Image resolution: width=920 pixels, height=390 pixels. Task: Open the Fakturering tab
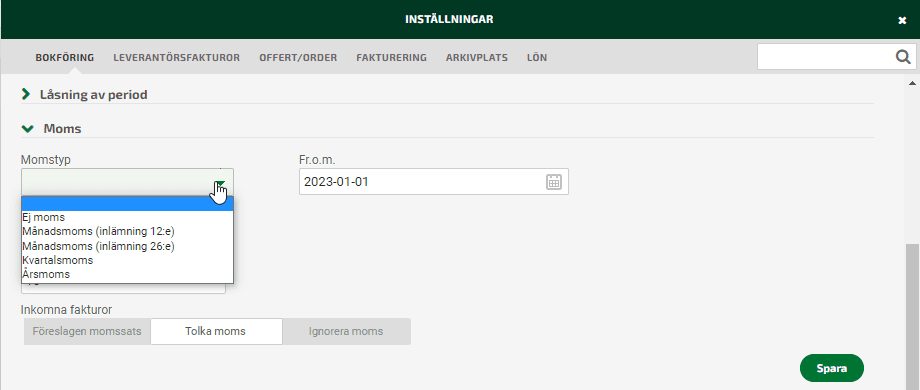pos(391,57)
